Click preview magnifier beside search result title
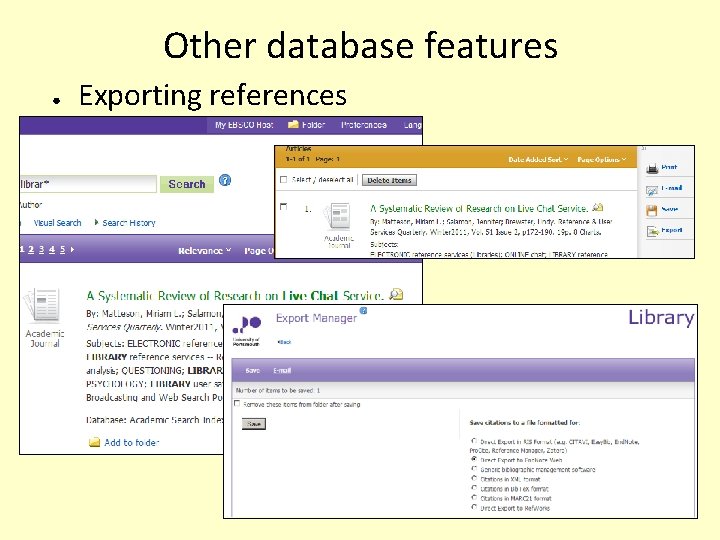Image resolution: width=720 pixels, height=540 pixels. tap(396, 294)
